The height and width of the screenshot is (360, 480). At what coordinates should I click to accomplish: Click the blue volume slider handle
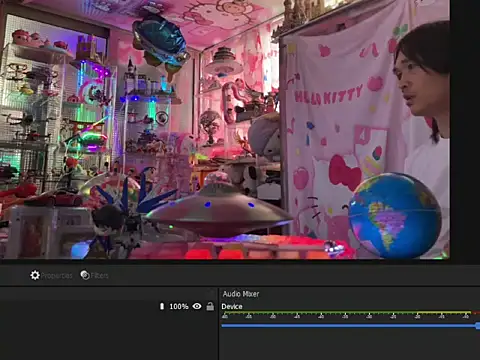[478, 326]
